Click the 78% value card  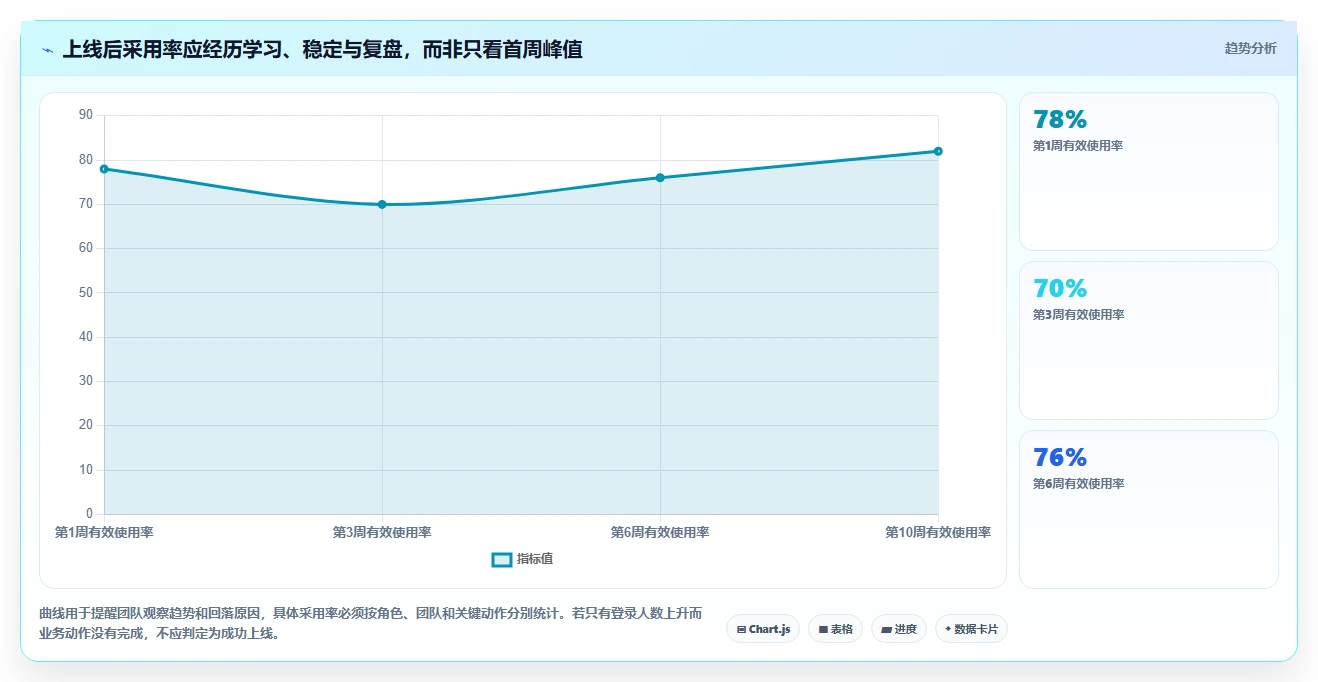coord(1148,171)
